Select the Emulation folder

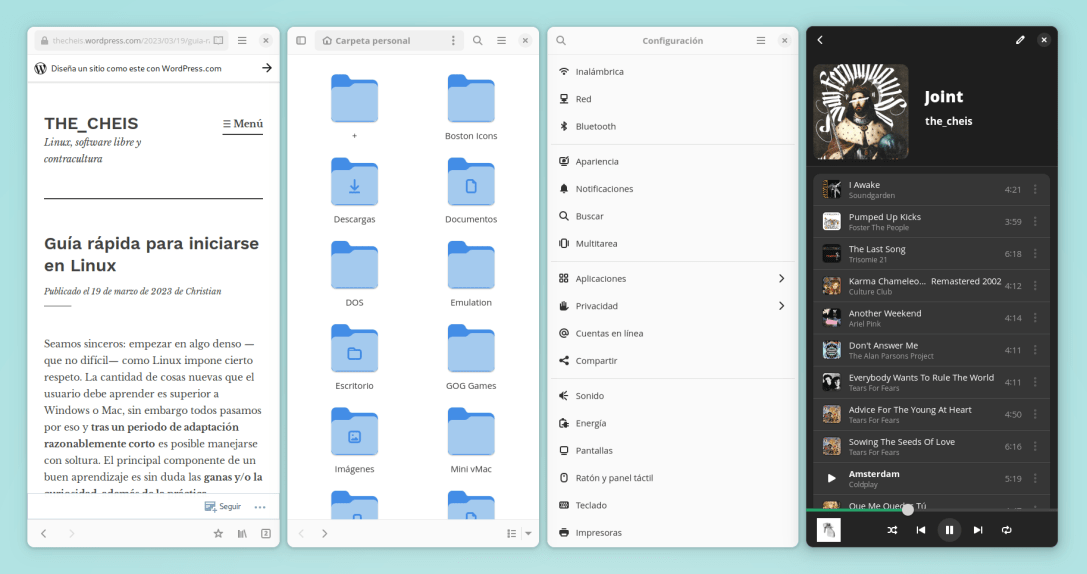471,273
